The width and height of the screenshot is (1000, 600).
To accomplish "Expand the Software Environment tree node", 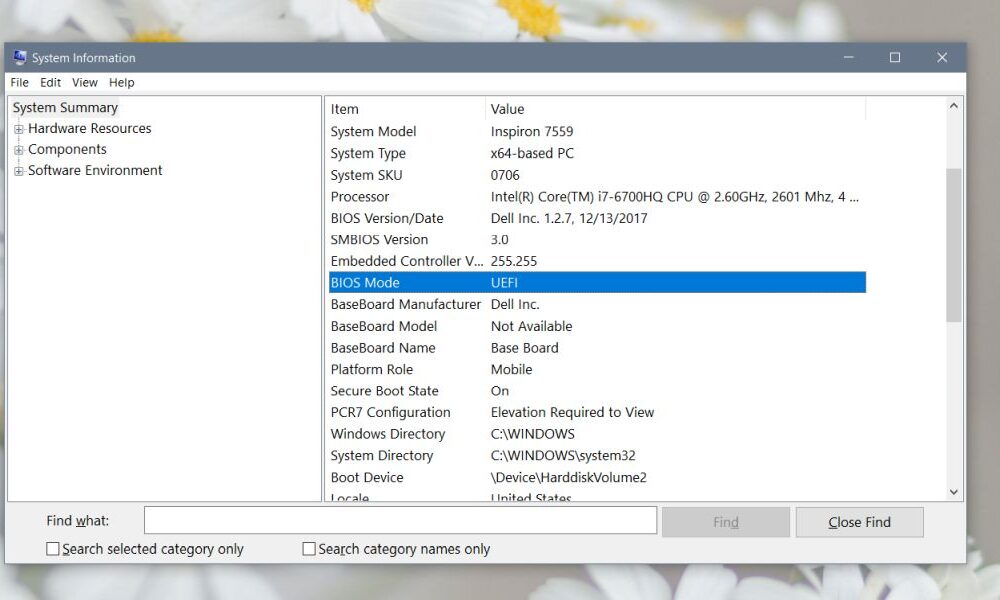I will tap(18, 170).
